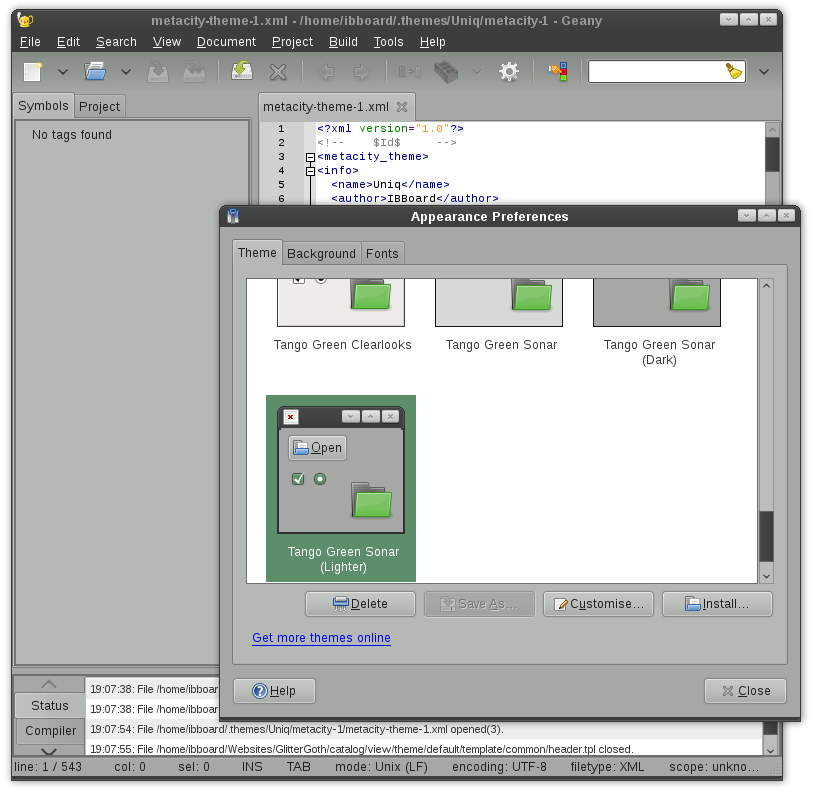The width and height of the screenshot is (815, 809).
Task: Create a new file in Geany toolbar
Action: coord(32,72)
